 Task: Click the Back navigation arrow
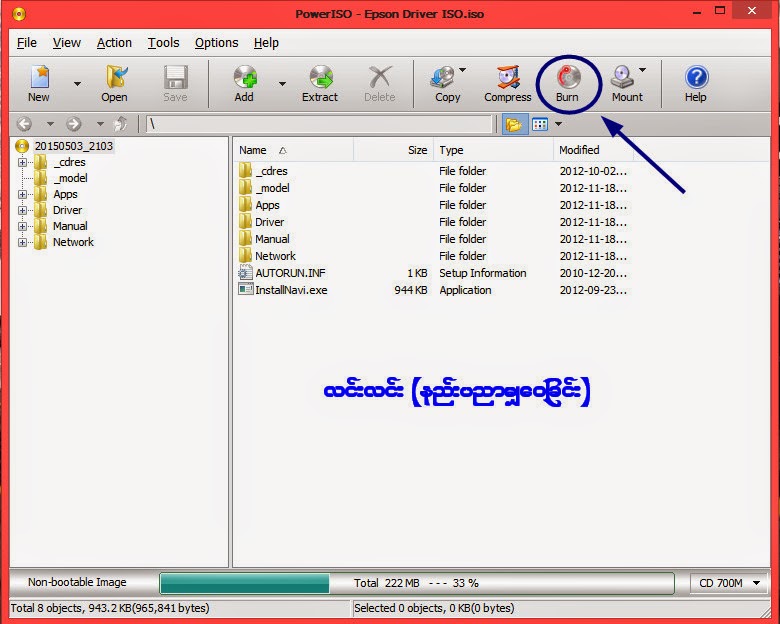(24, 123)
